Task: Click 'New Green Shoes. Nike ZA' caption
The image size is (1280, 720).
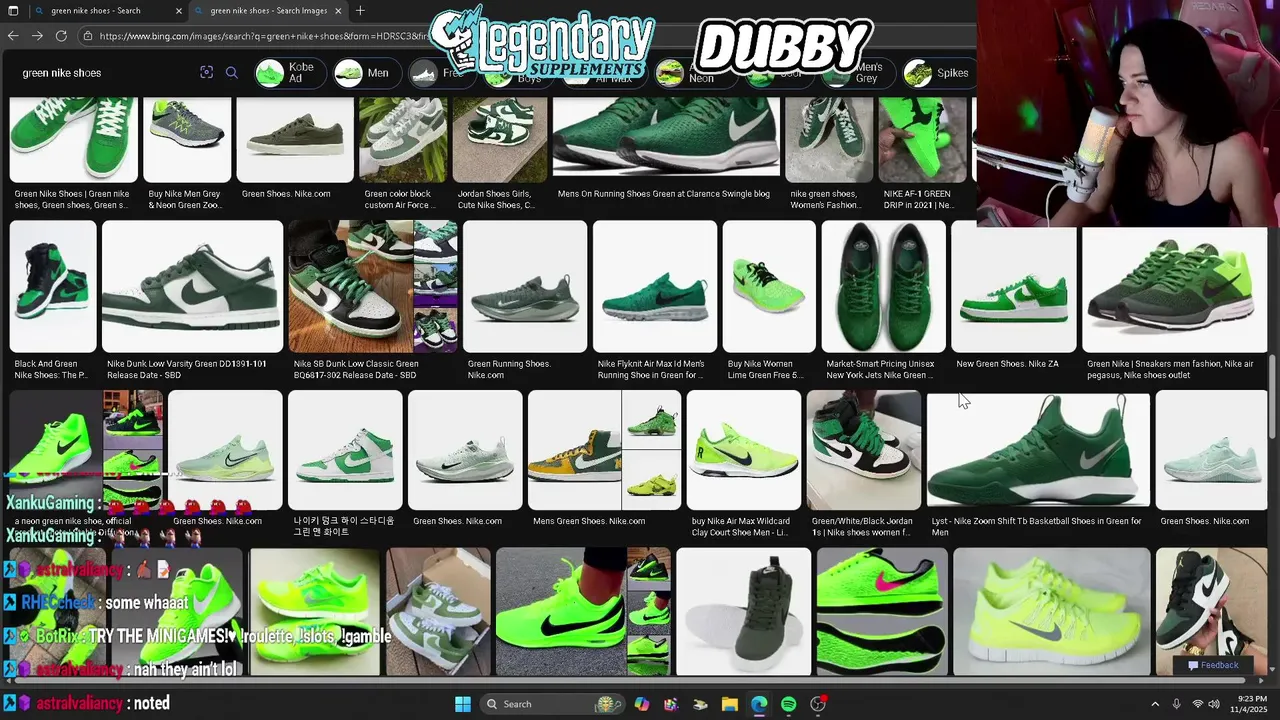Action: [x=1007, y=364]
